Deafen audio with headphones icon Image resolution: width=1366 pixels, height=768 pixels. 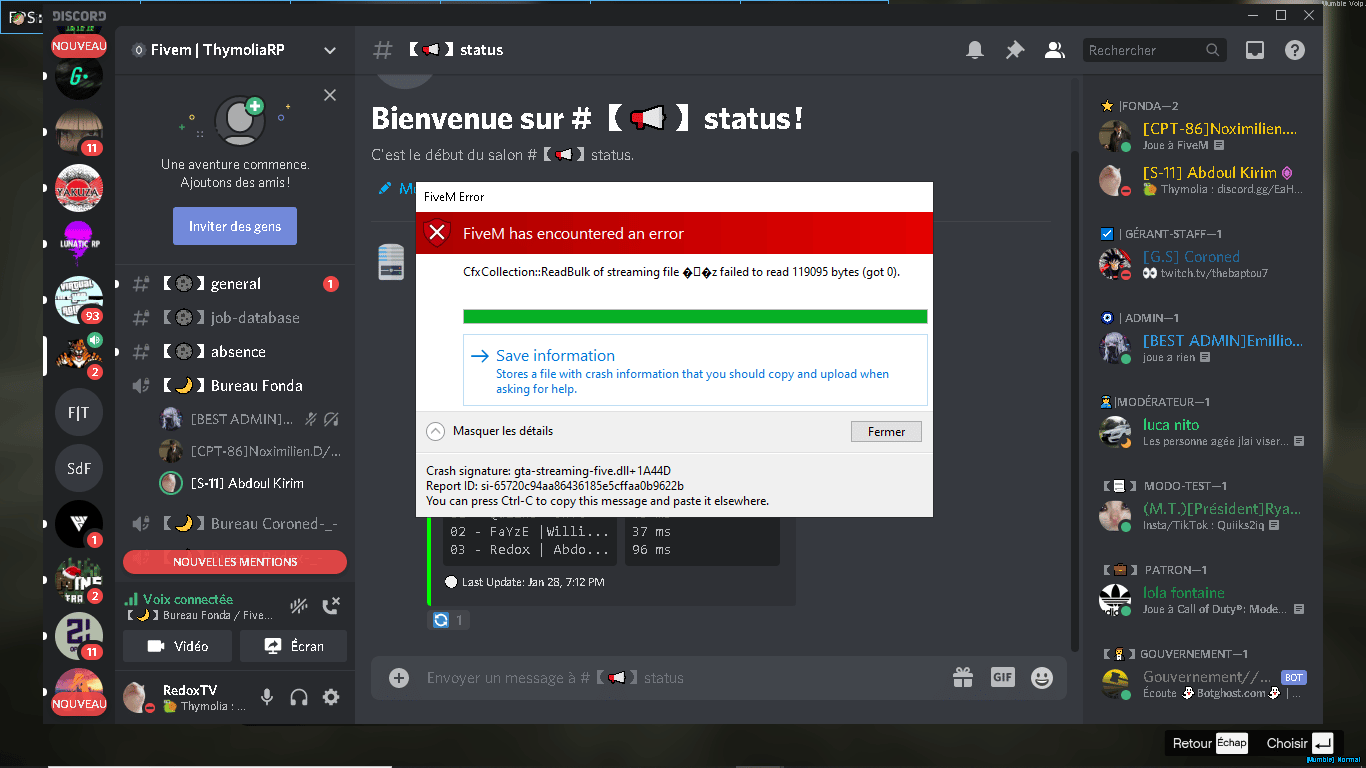299,698
